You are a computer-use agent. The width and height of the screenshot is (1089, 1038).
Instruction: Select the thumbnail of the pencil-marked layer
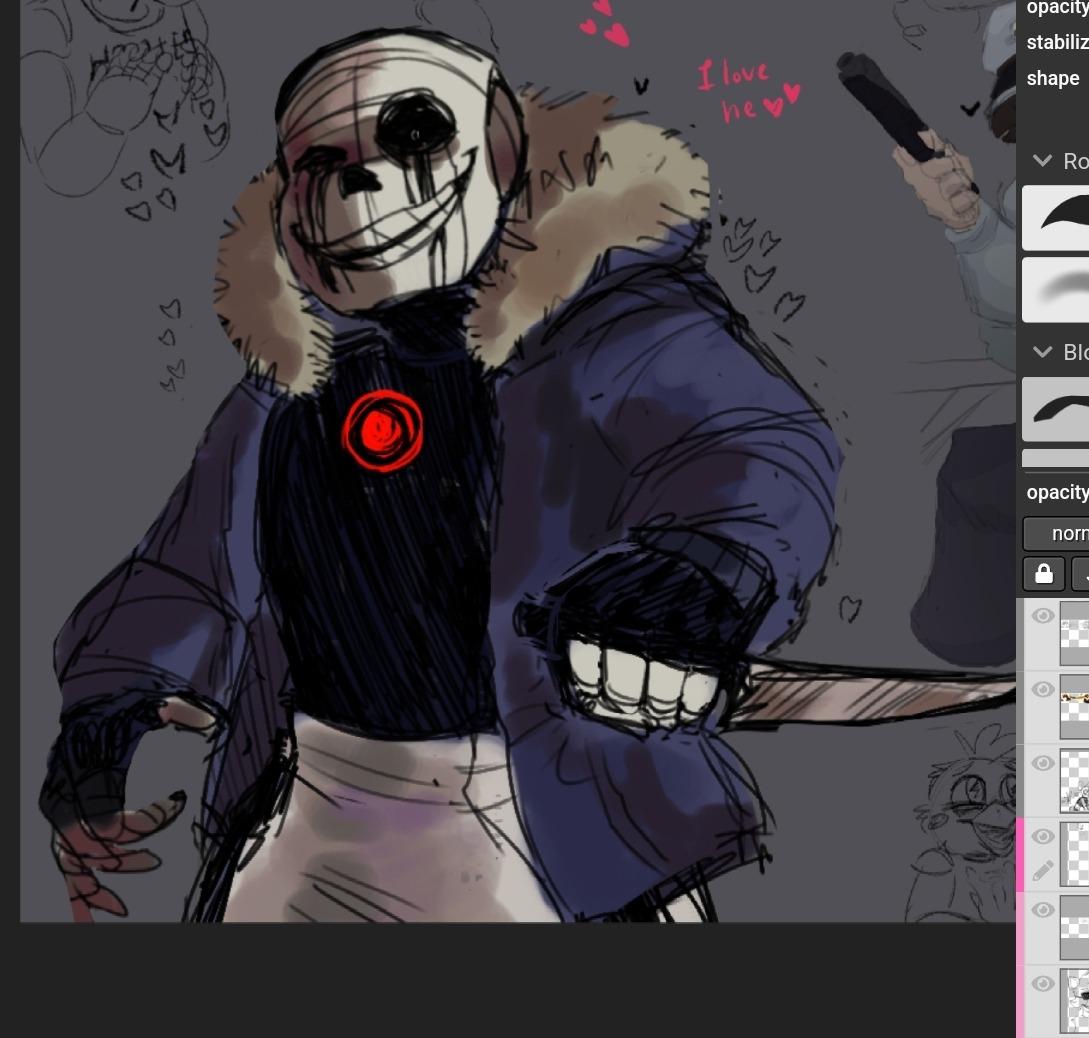point(1075,855)
